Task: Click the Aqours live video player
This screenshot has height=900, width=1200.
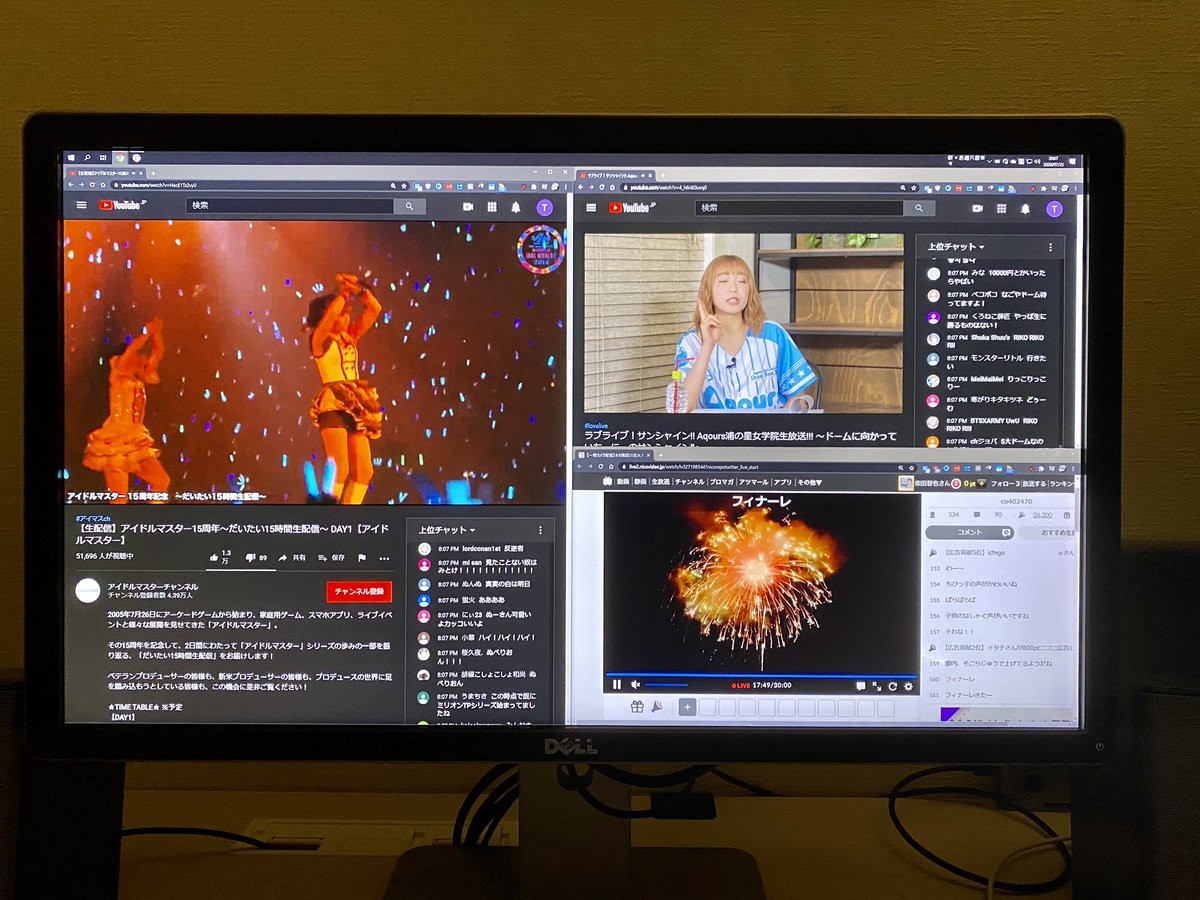Action: [743, 323]
